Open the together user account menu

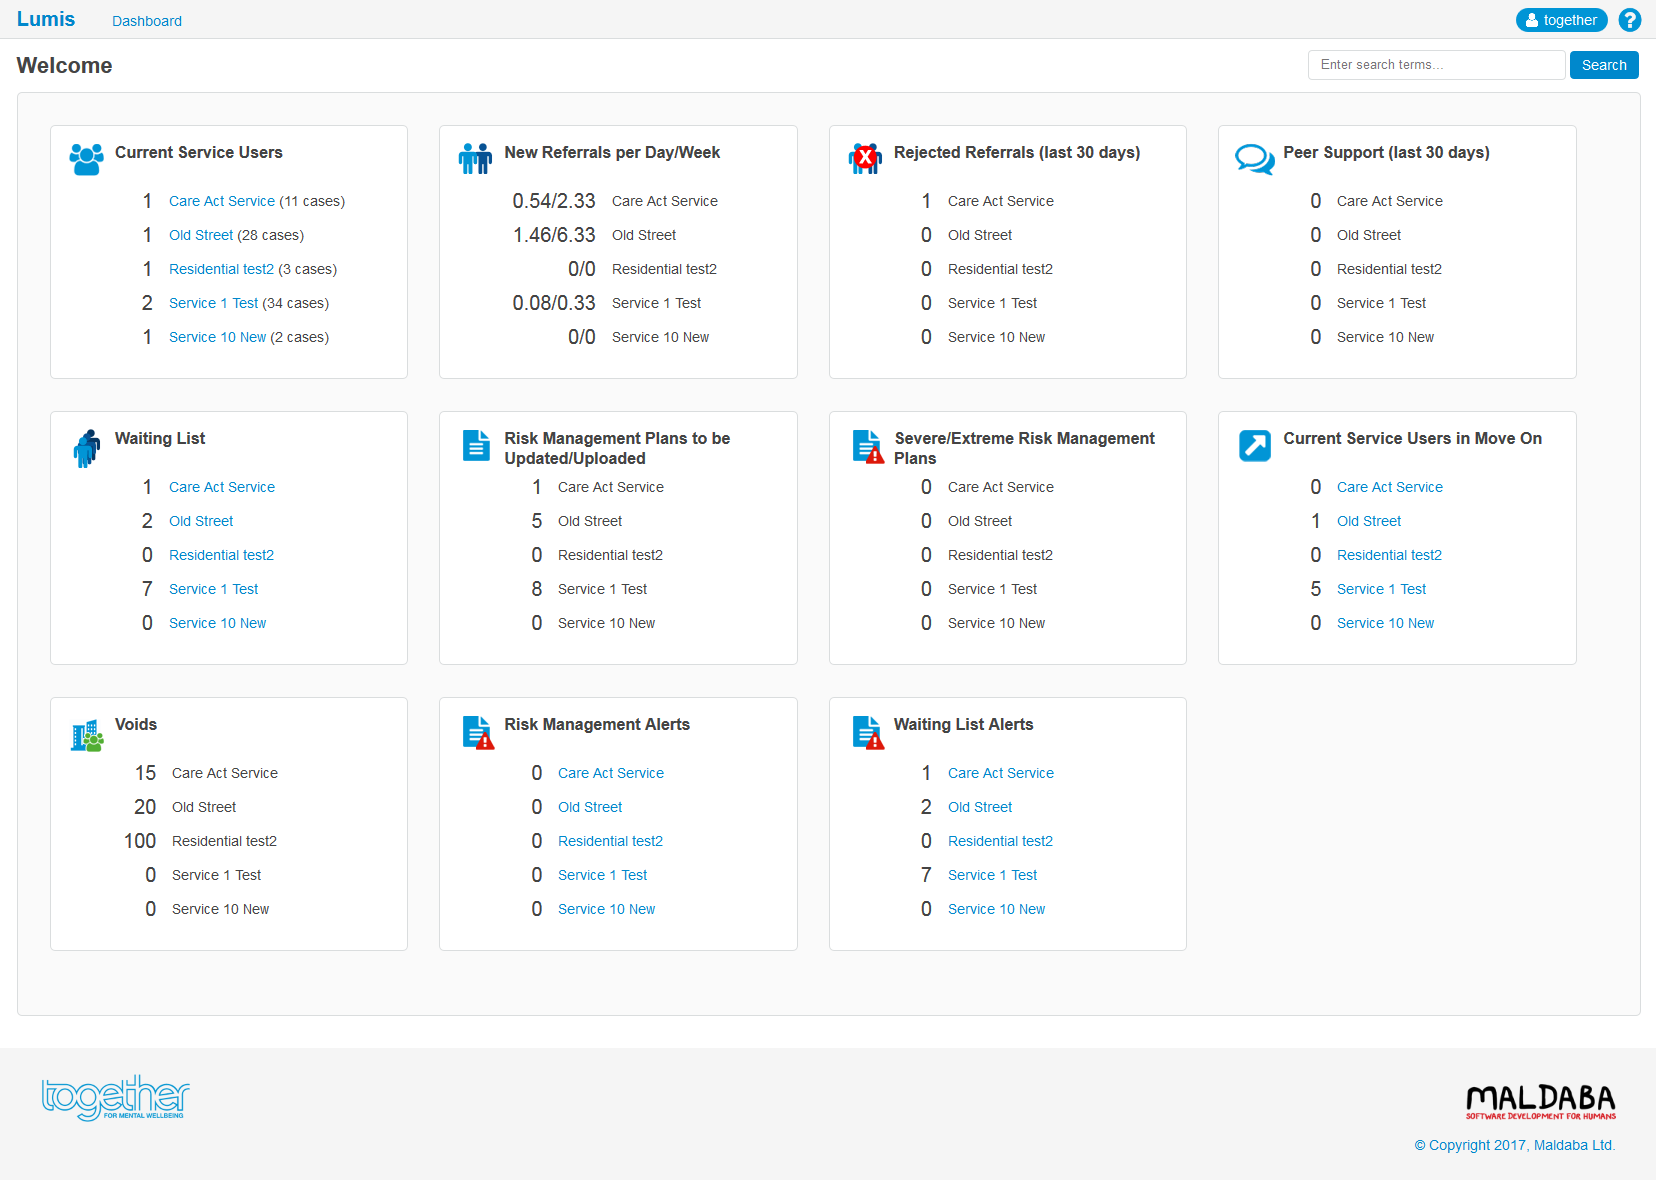[1561, 20]
